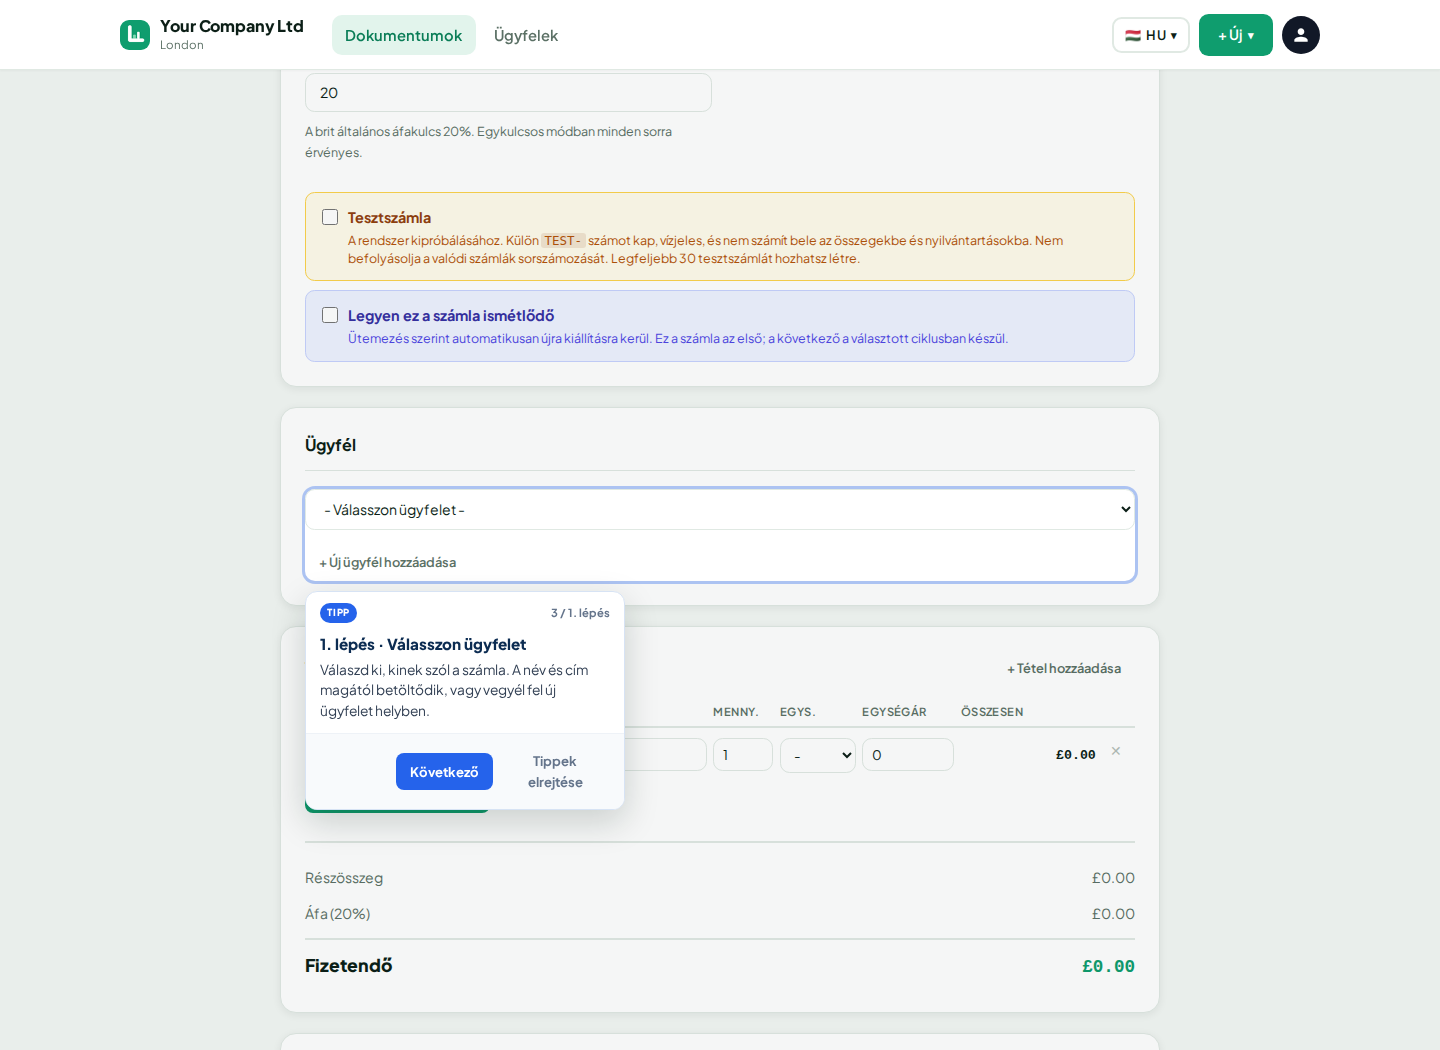
Task: Click the green company logo icon
Action: [135, 35]
